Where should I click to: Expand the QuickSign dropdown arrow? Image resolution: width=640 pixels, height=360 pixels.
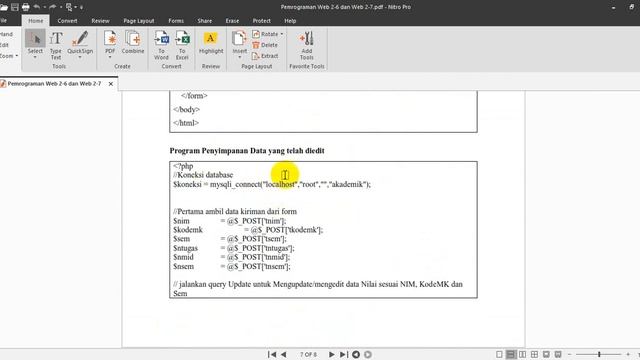(80, 57)
